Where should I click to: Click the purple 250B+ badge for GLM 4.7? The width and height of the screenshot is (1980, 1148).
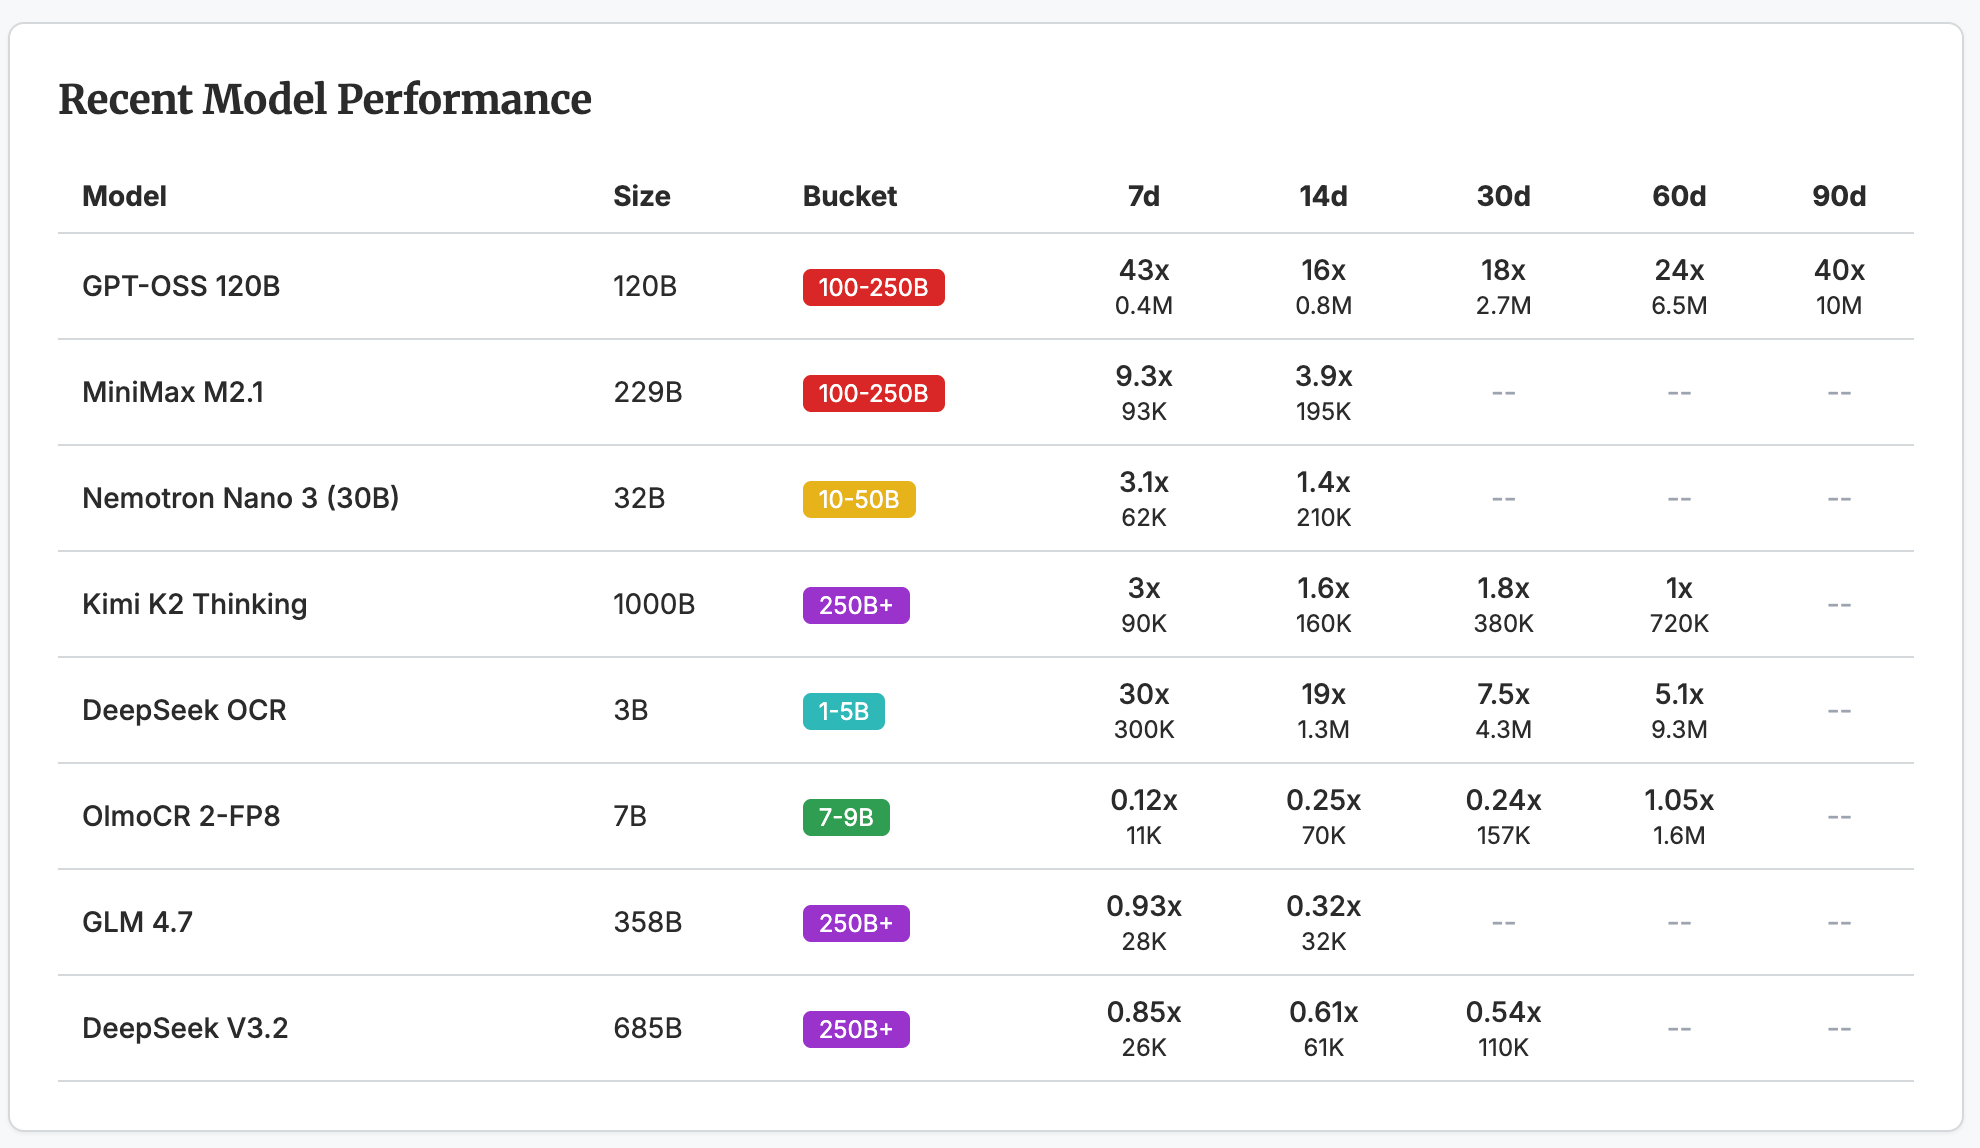(x=856, y=923)
